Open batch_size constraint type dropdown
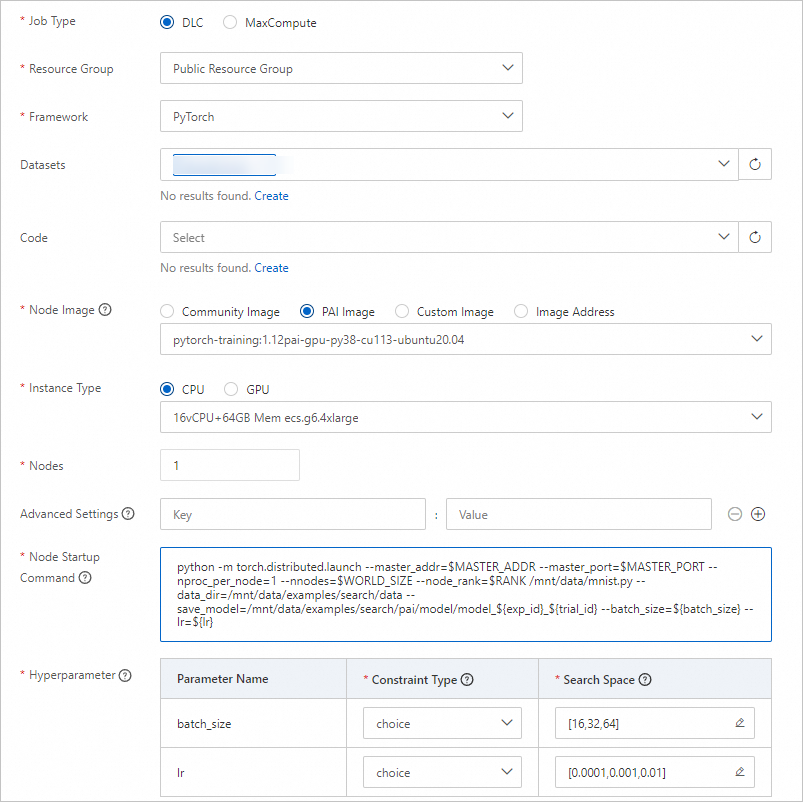 point(442,723)
